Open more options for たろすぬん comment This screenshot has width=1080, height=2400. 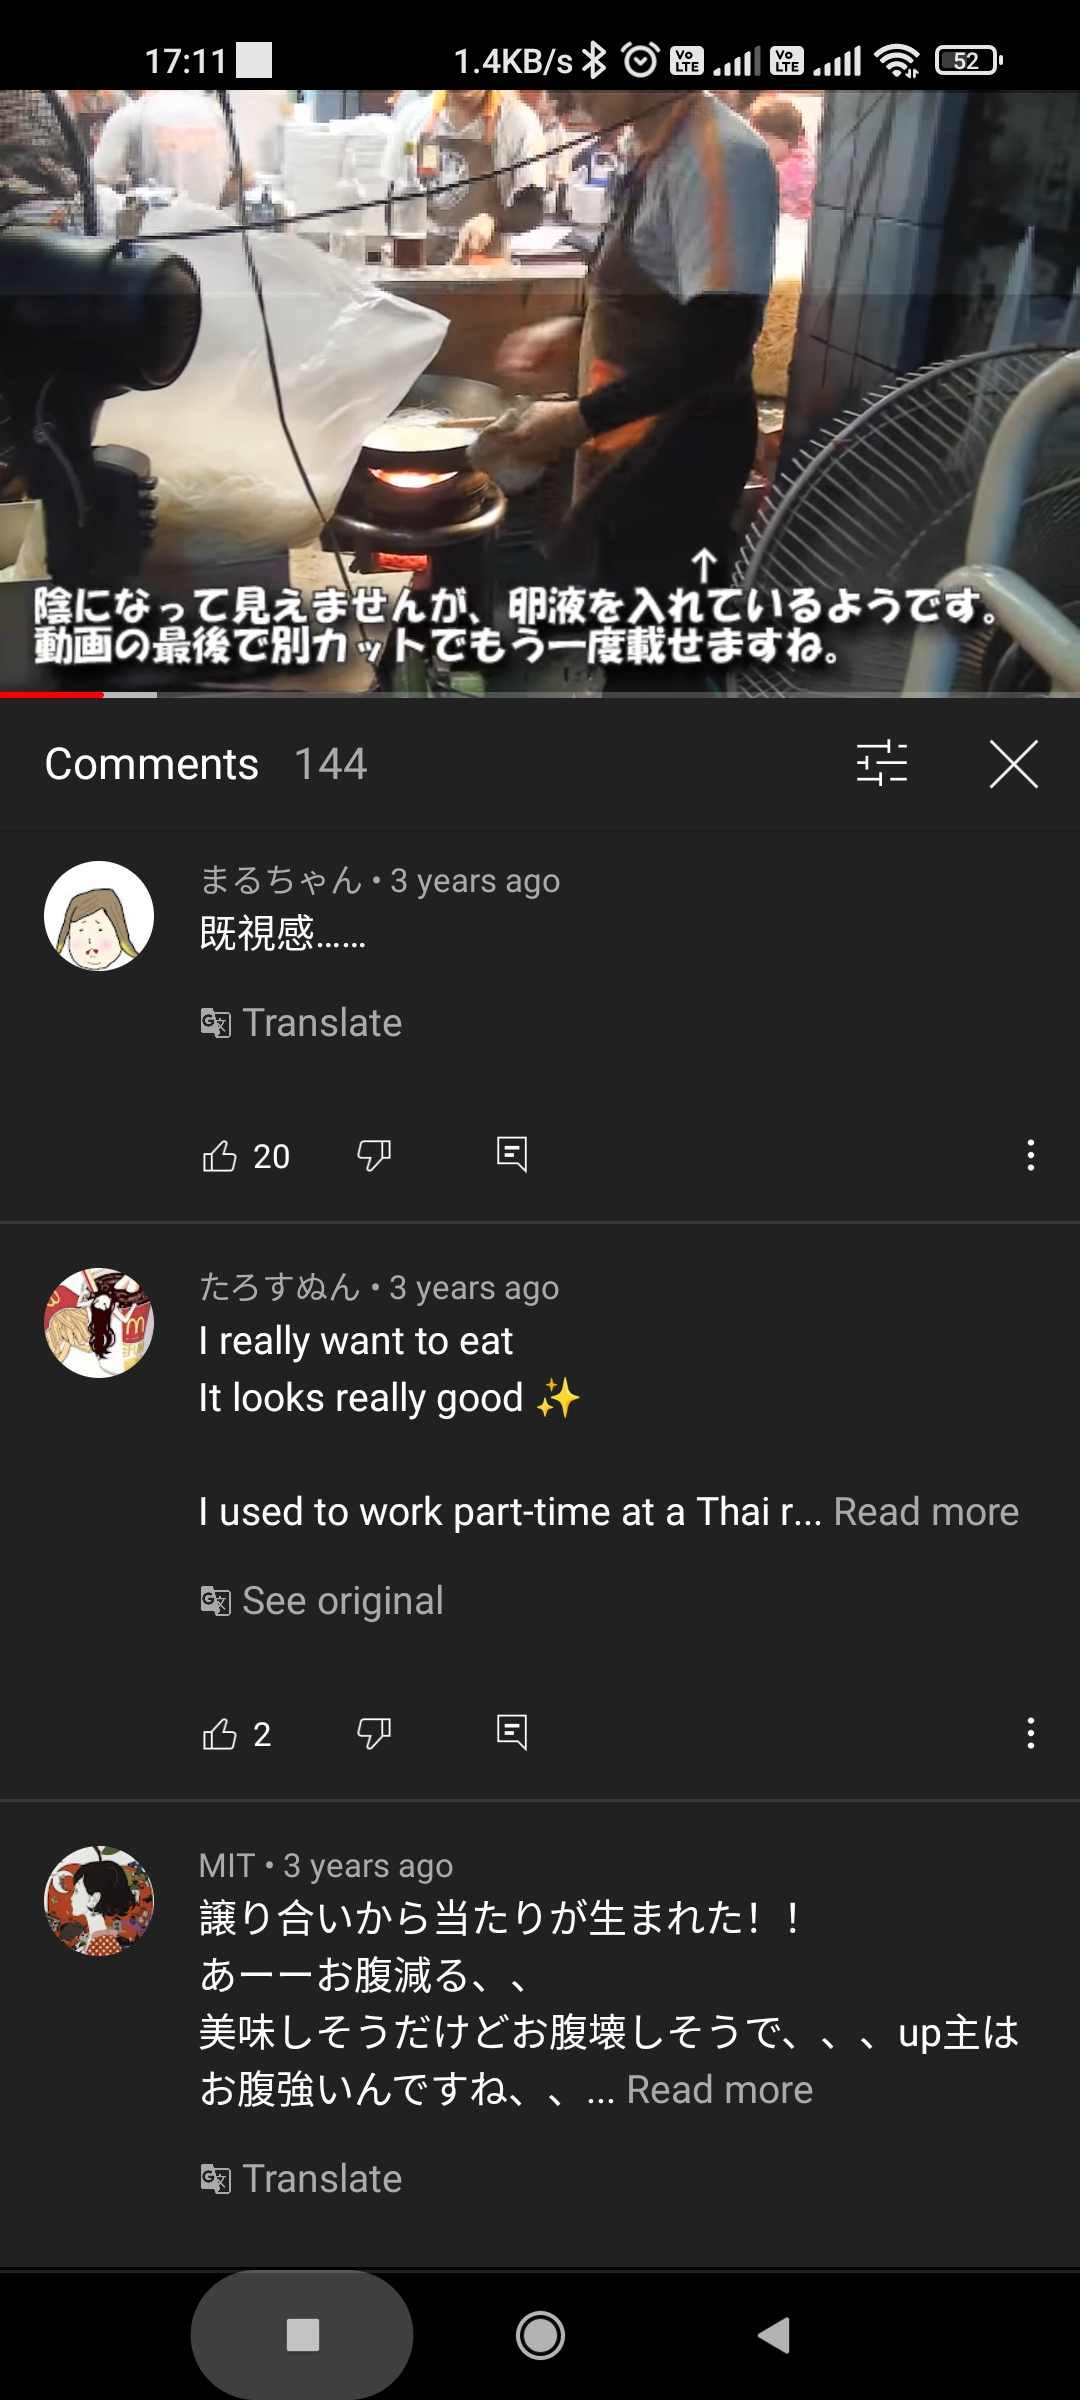click(x=1030, y=1733)
